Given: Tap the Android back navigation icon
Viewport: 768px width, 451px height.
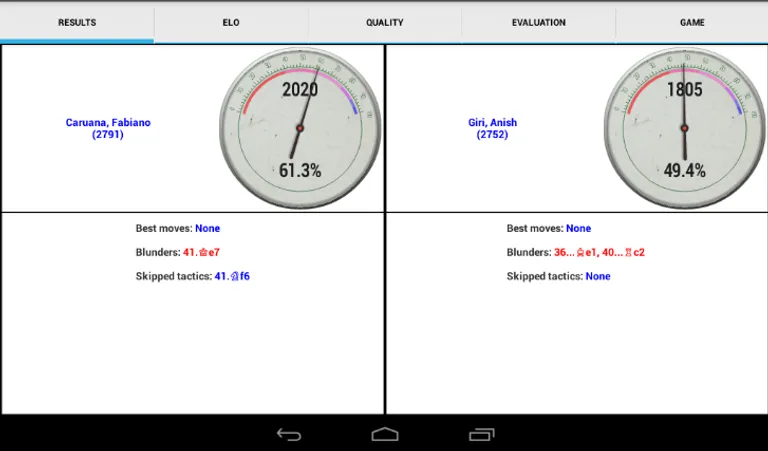Looking at the screenshot, I should (289, 434).
